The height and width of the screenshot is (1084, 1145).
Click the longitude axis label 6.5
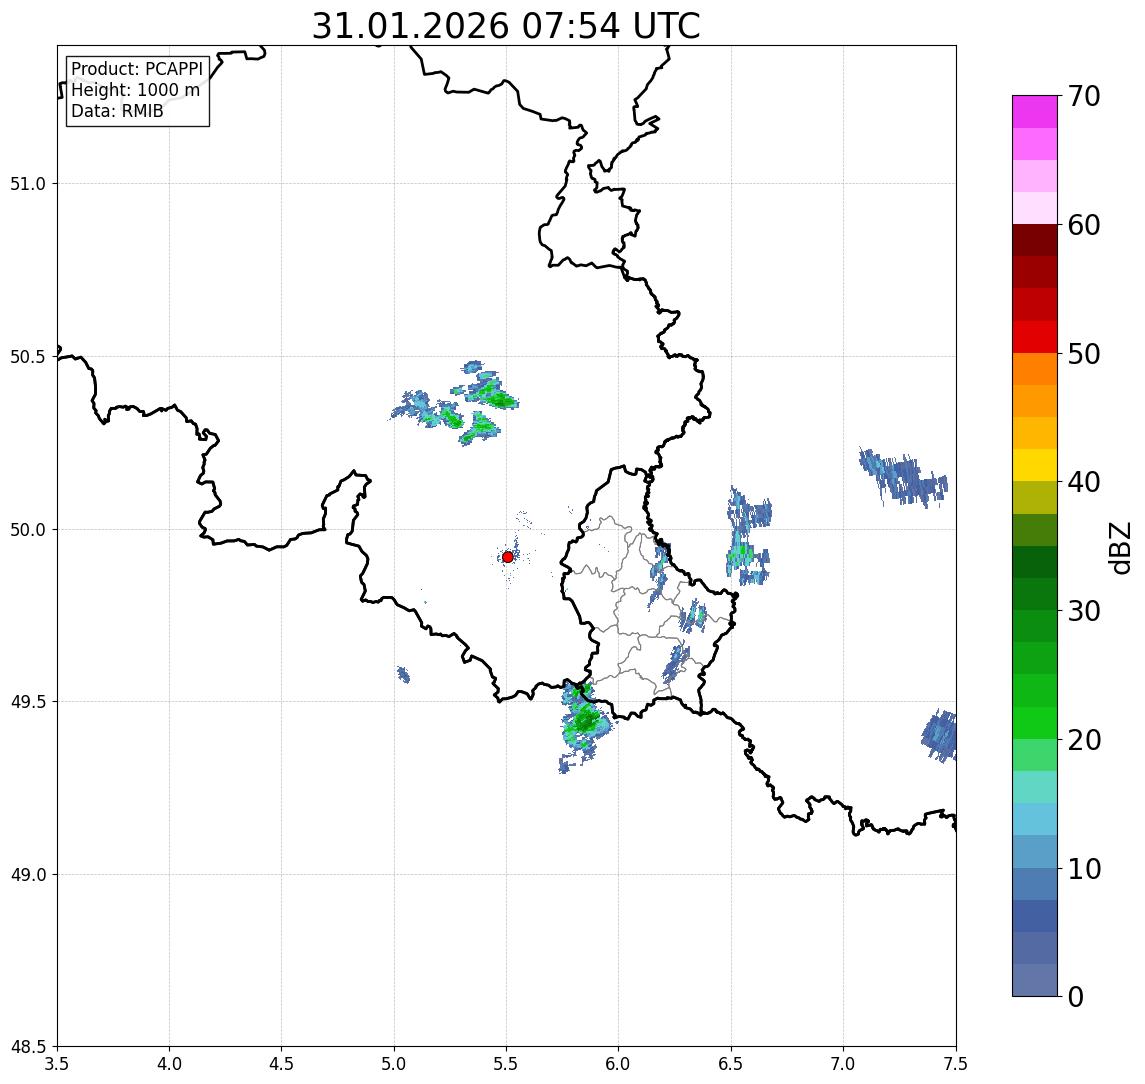coord(731,1064)
